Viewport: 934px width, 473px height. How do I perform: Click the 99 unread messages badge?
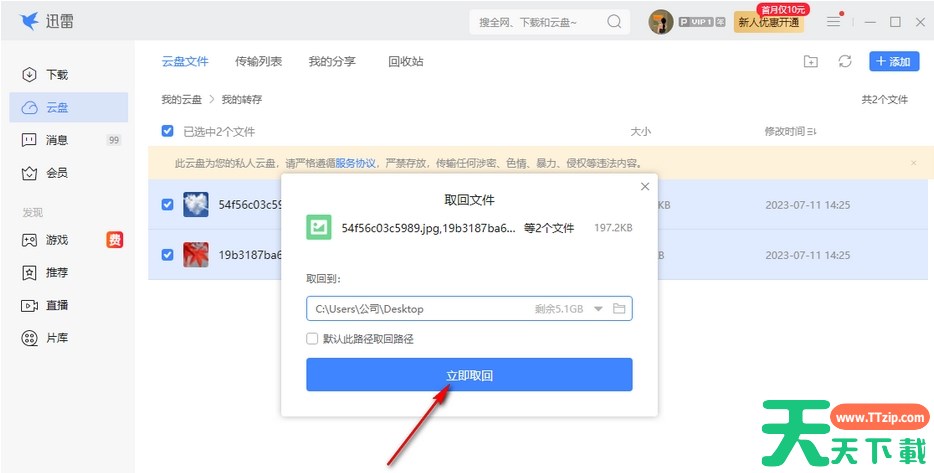pyautogui.click(x=114, y=140)
